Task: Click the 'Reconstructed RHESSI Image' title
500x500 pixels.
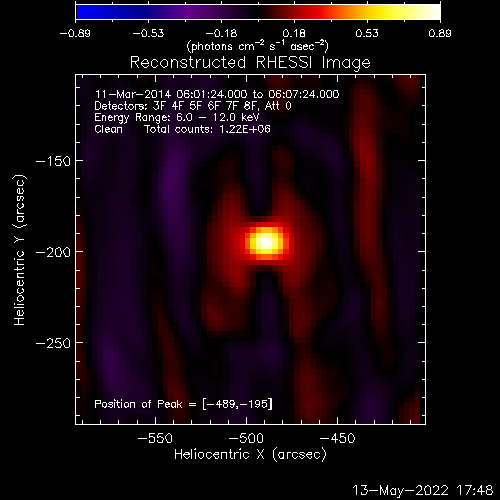Action: (250, 63)
